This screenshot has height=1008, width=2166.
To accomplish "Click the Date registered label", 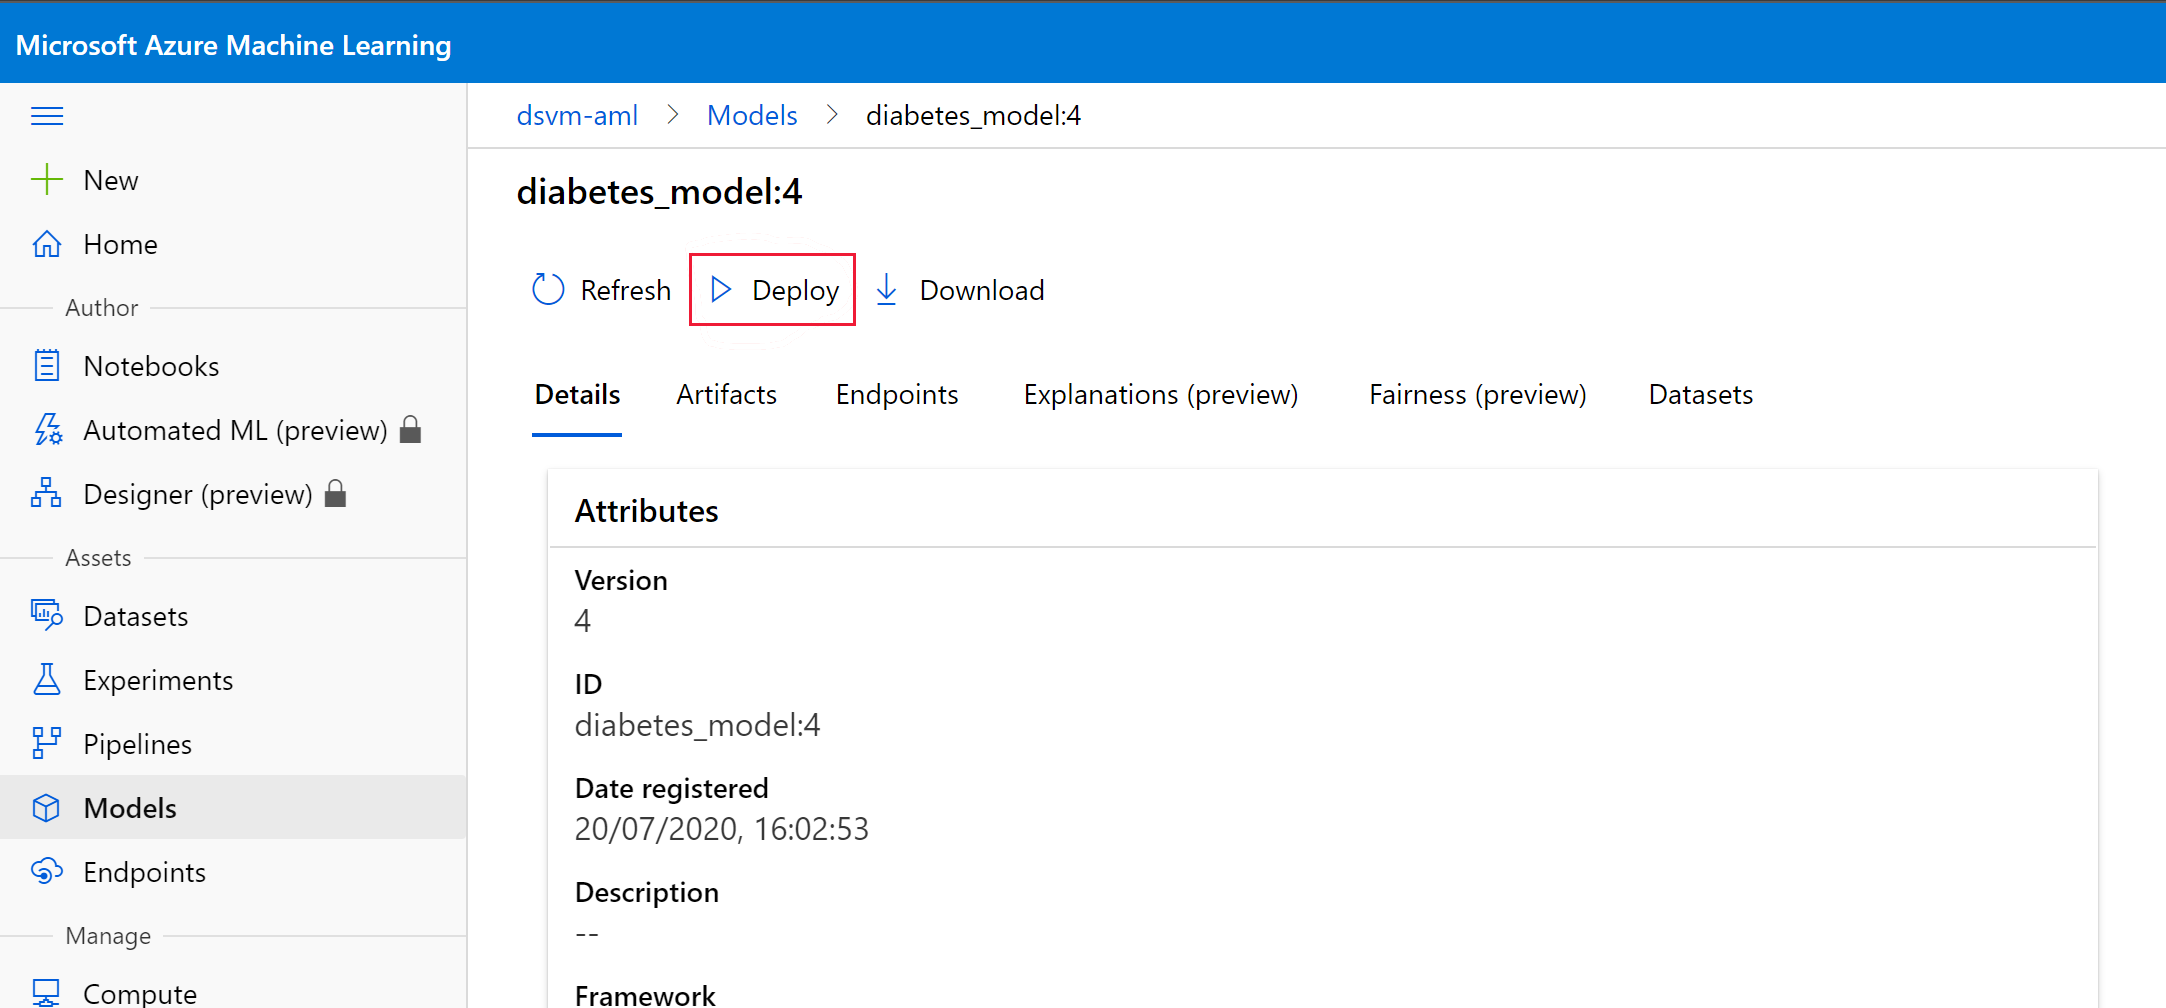I will click(x=672, y=788).
